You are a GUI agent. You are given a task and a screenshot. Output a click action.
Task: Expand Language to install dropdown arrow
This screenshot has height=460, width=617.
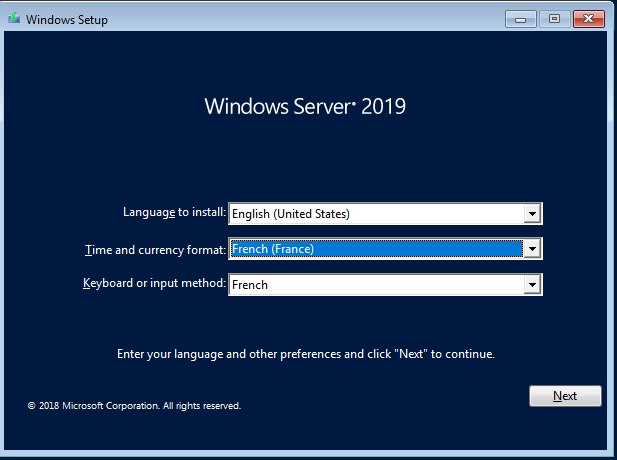532,214
